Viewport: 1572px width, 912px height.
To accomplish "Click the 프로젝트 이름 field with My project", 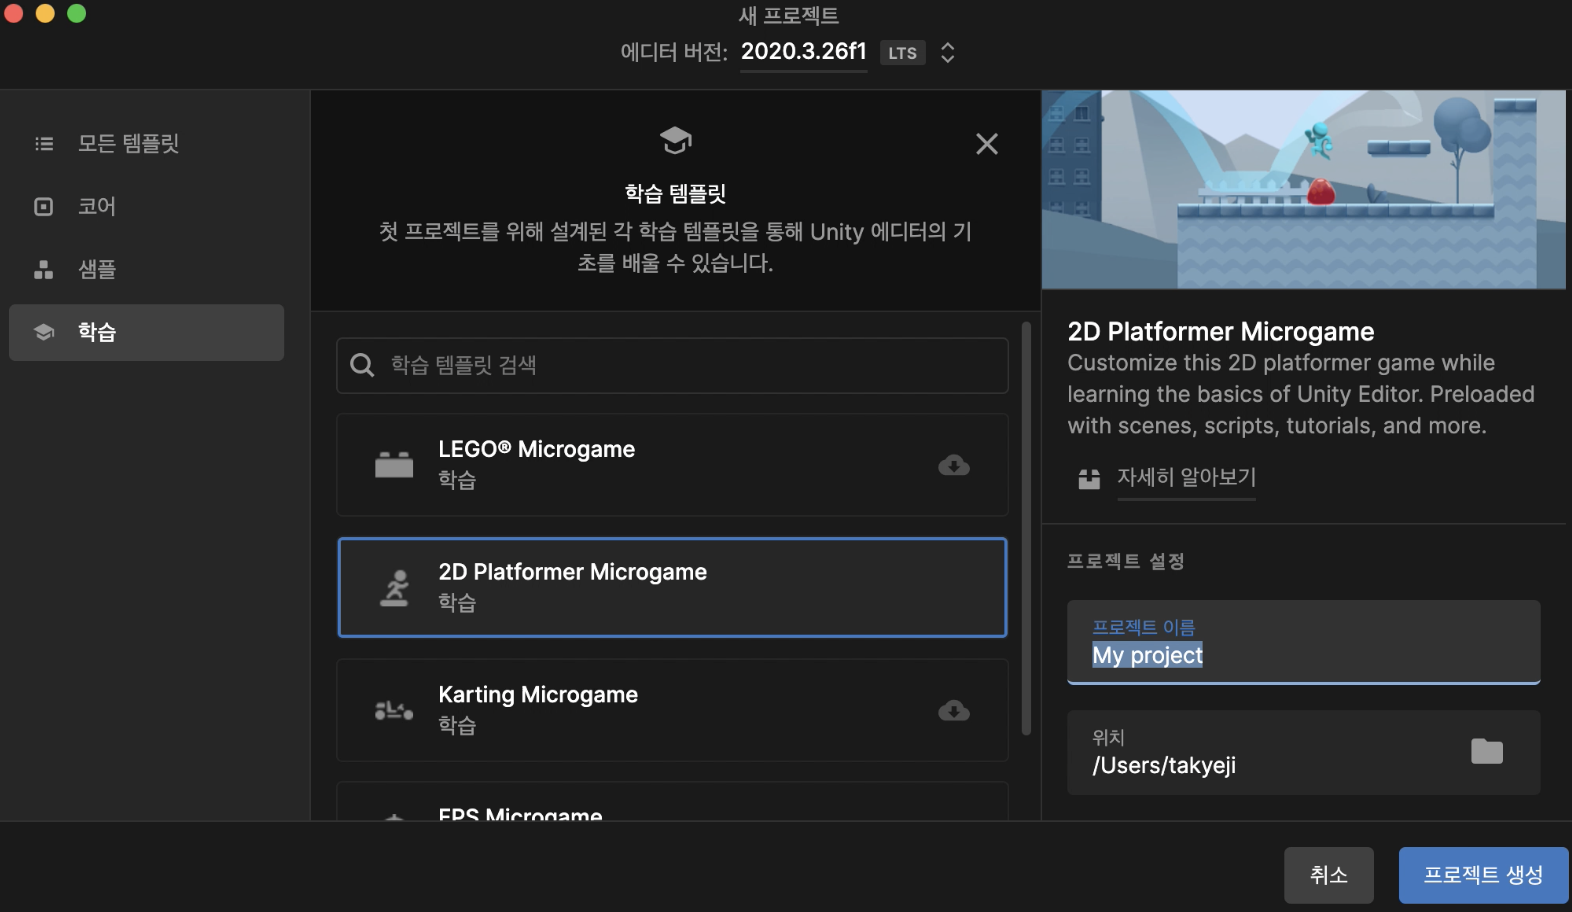I will click(x=1304, y=642).
